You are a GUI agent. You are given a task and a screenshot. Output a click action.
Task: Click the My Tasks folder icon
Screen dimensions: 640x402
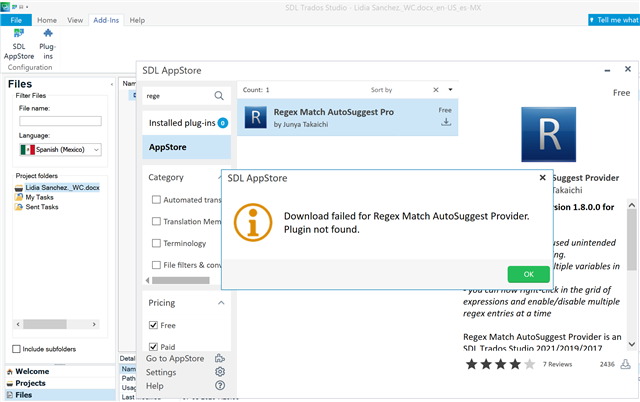pos(19,197)
